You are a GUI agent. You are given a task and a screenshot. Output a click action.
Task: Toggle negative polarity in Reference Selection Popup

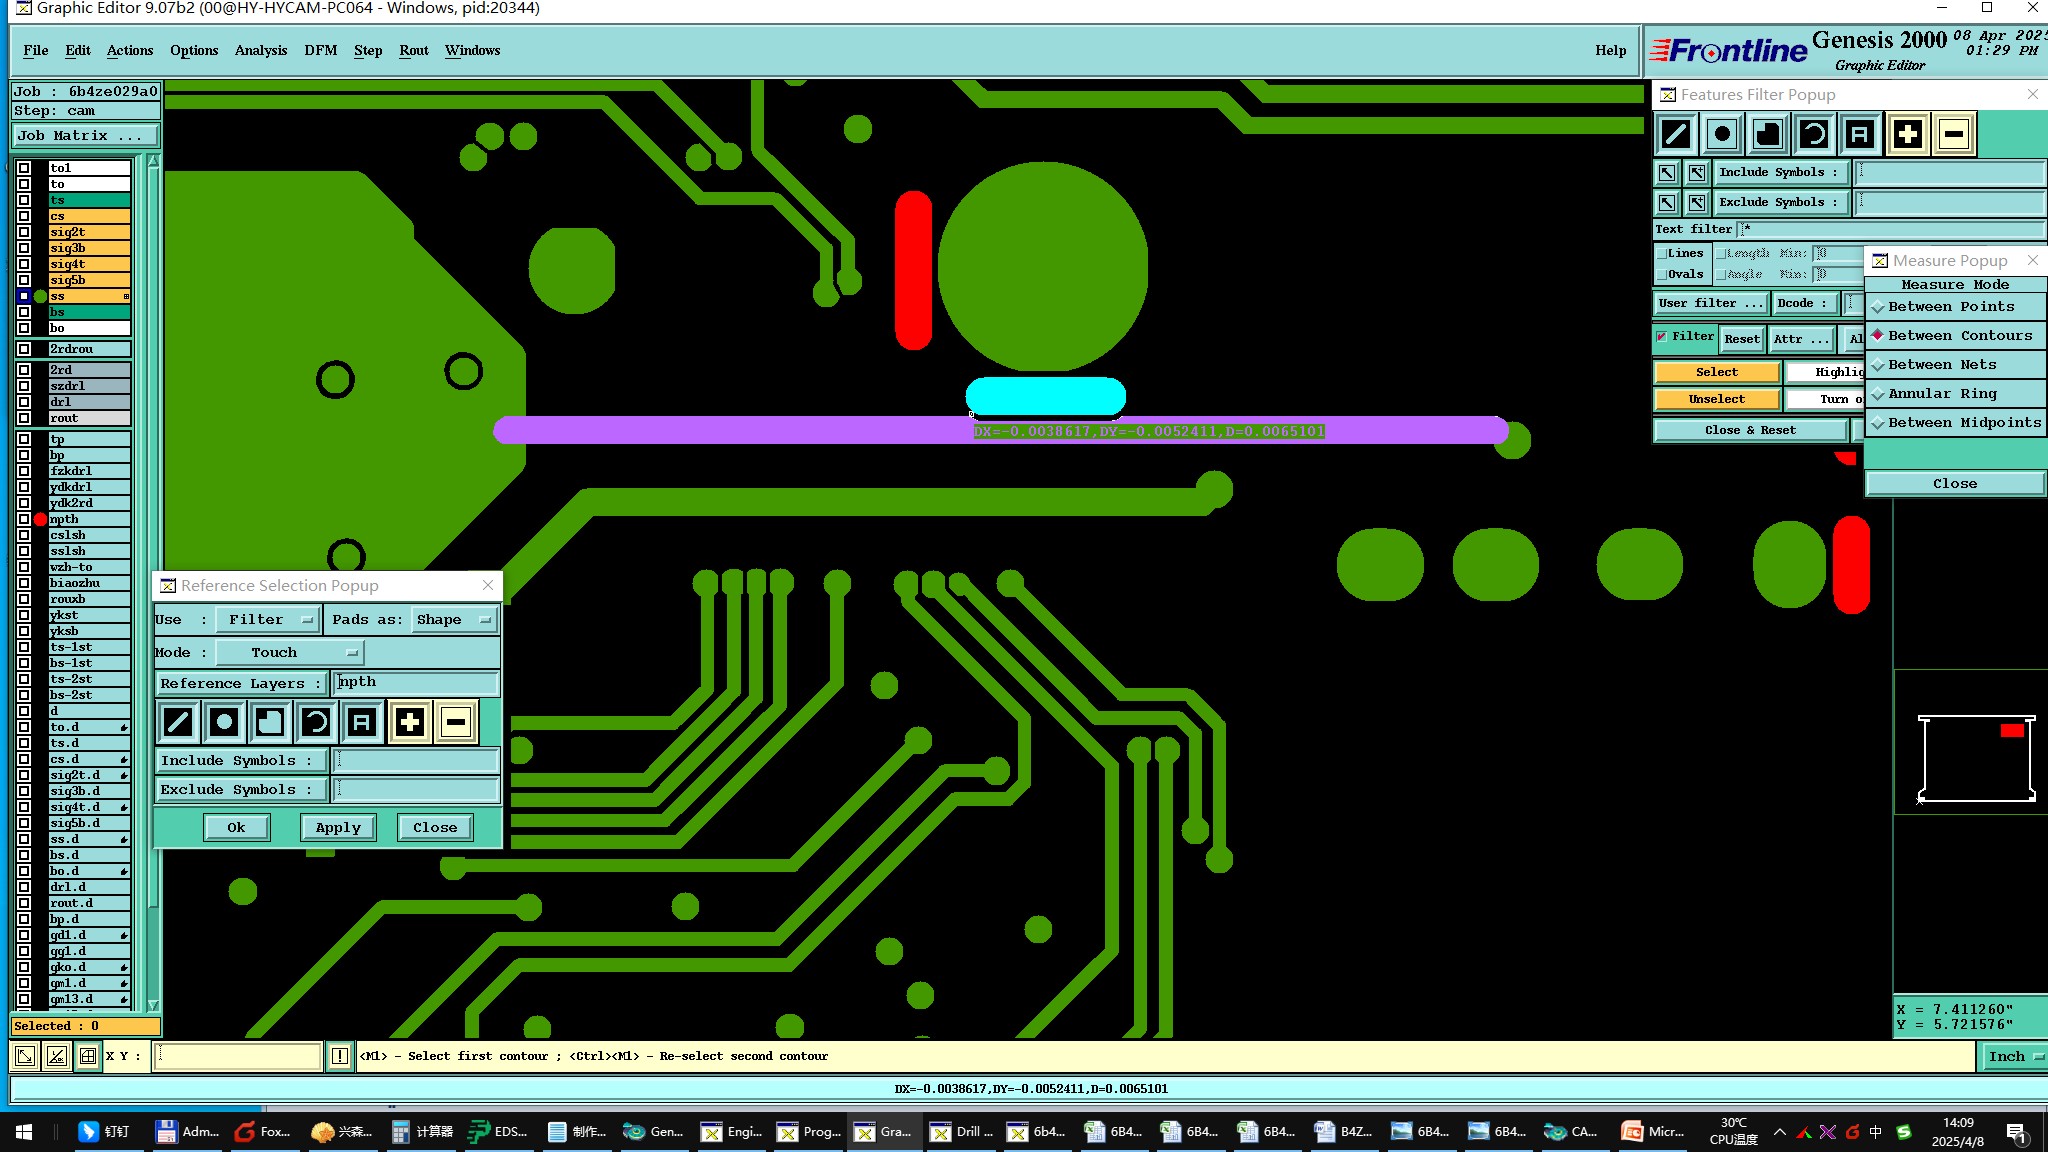coord(456,722)
